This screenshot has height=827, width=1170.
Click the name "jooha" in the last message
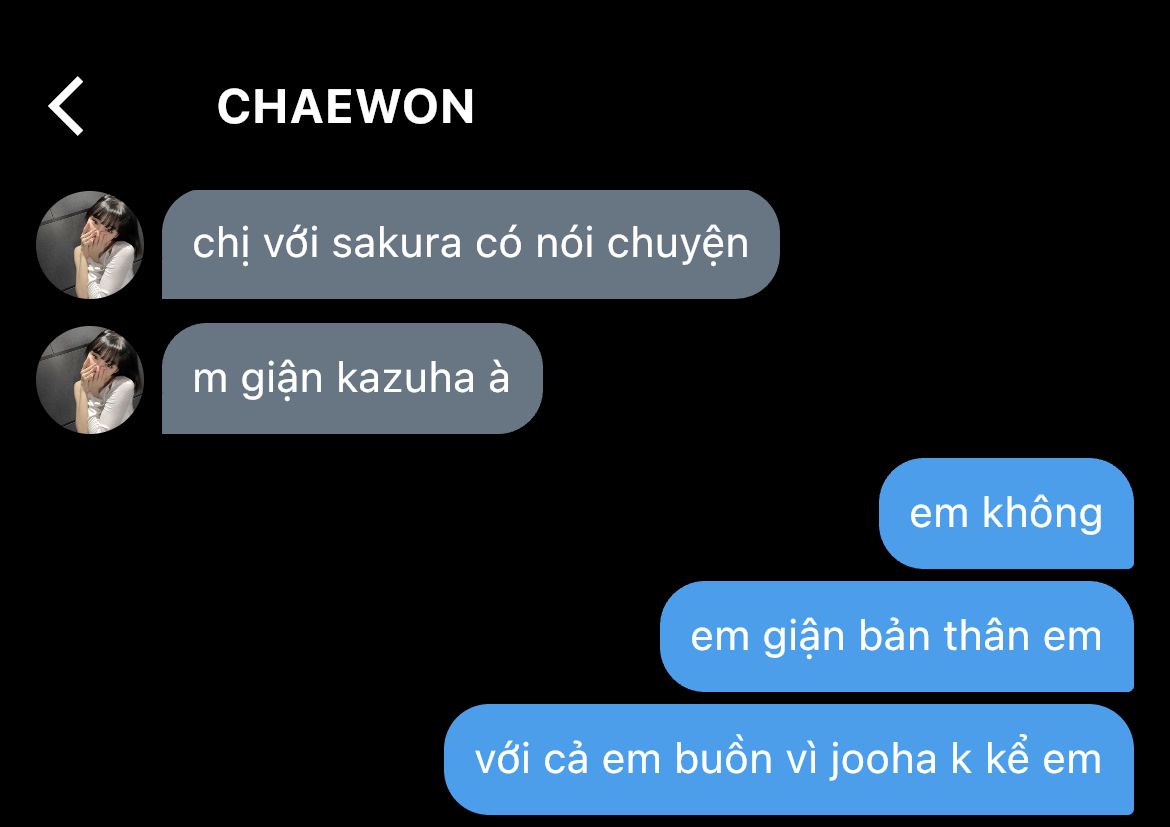[883, 761]
